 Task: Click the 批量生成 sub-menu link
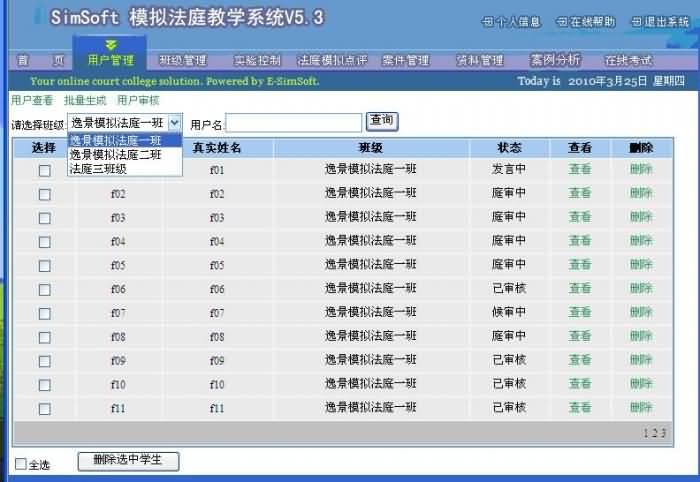click(x=85, y=100)
